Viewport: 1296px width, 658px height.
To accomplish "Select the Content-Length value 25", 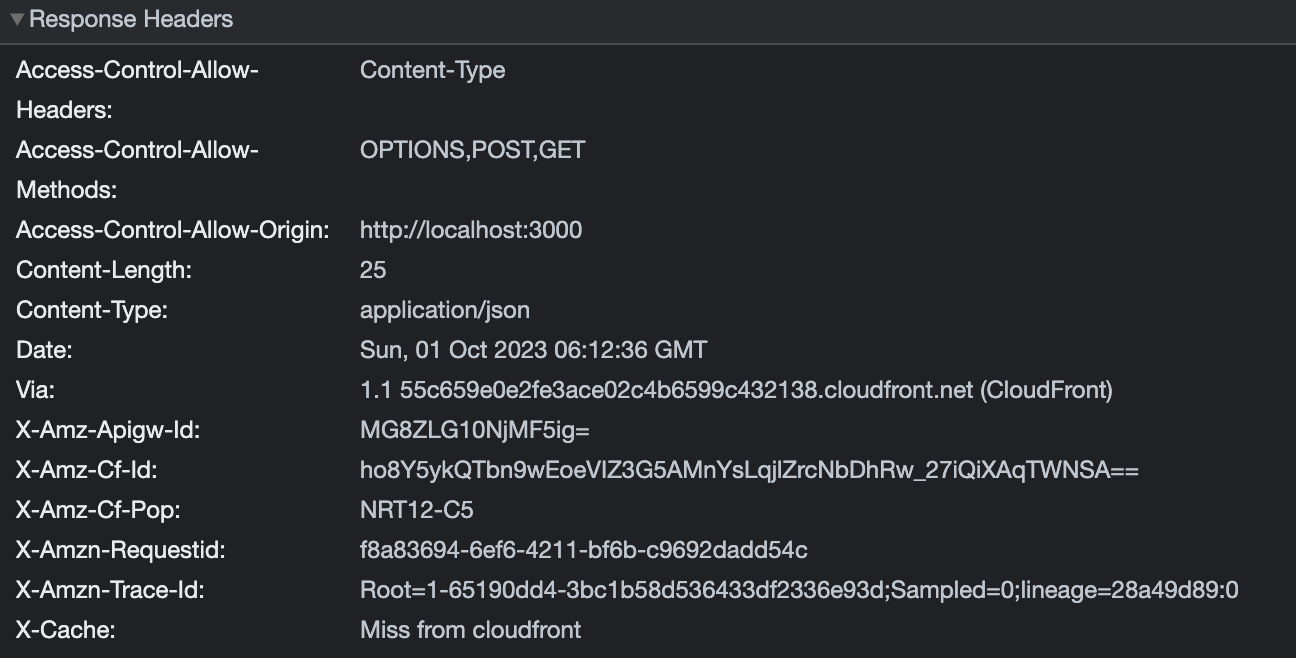I will [x=370, y=270].
